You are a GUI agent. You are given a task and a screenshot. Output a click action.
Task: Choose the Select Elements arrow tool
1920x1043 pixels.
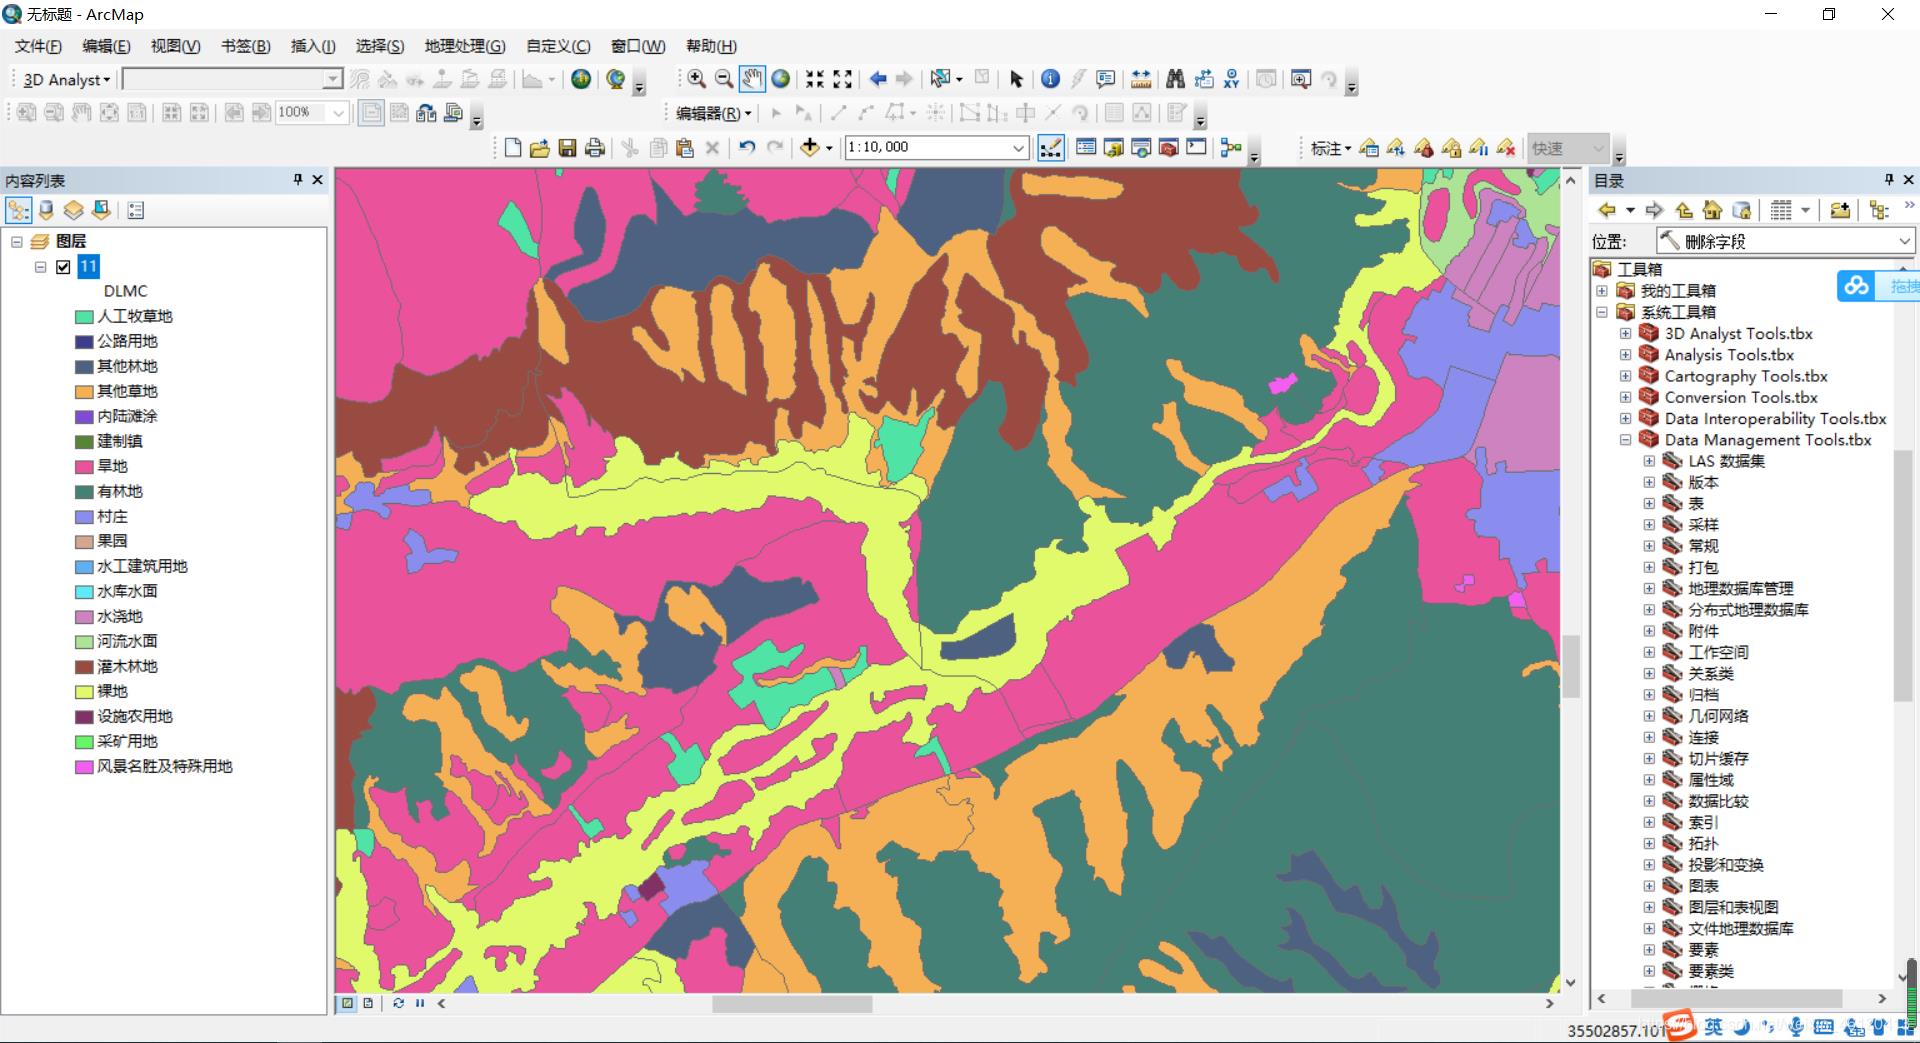(x=1016, y=79)
